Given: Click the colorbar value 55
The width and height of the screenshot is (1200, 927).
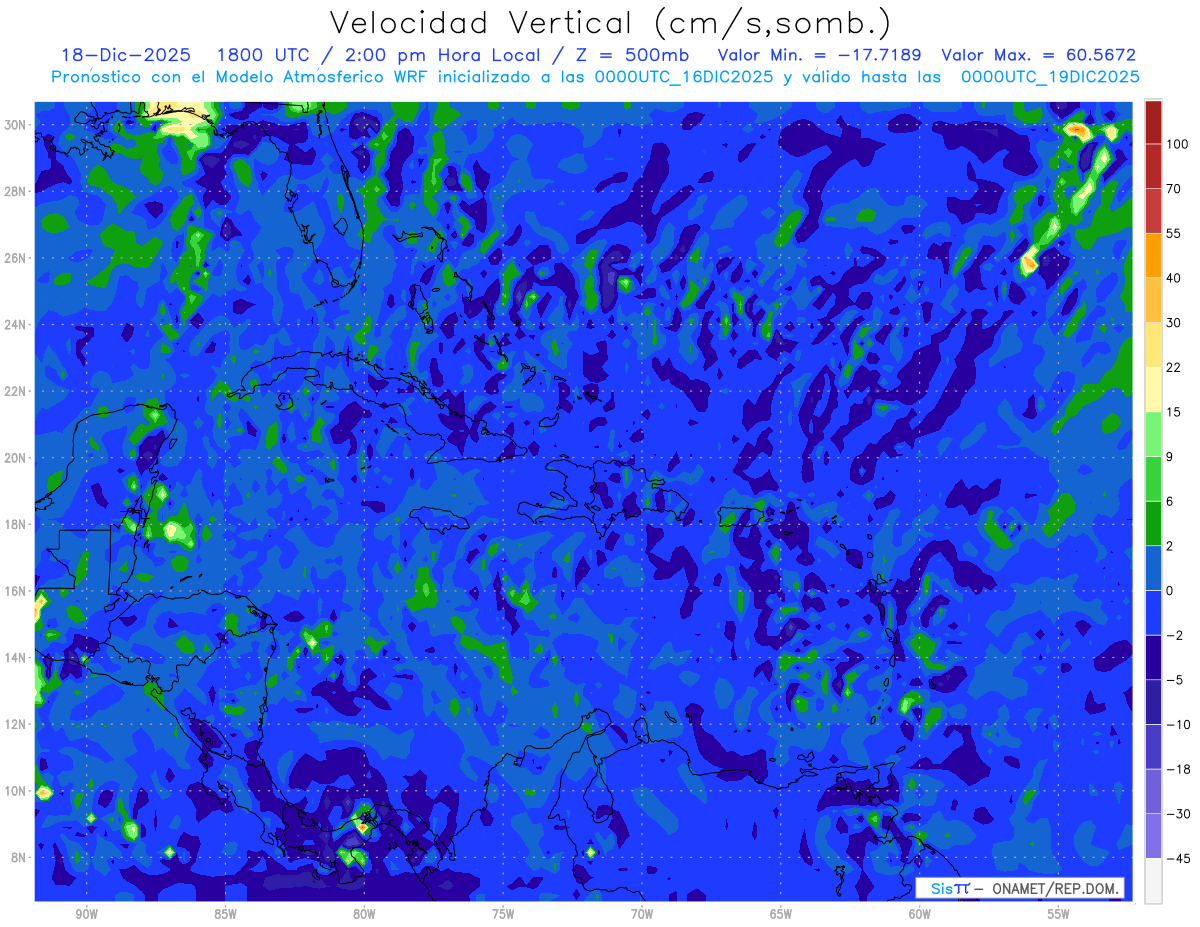Looking at the screenshot, I should [x=1173, y=233].
